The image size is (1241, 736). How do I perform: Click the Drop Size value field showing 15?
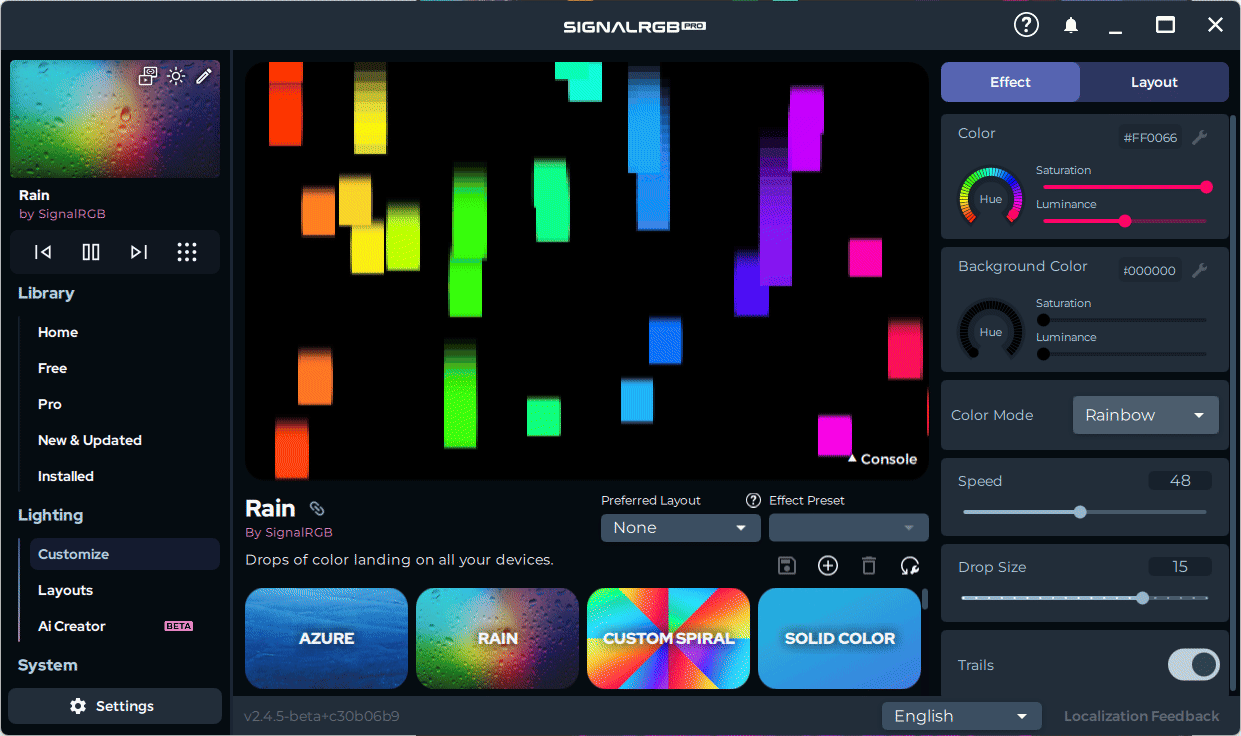point(1180,567)
